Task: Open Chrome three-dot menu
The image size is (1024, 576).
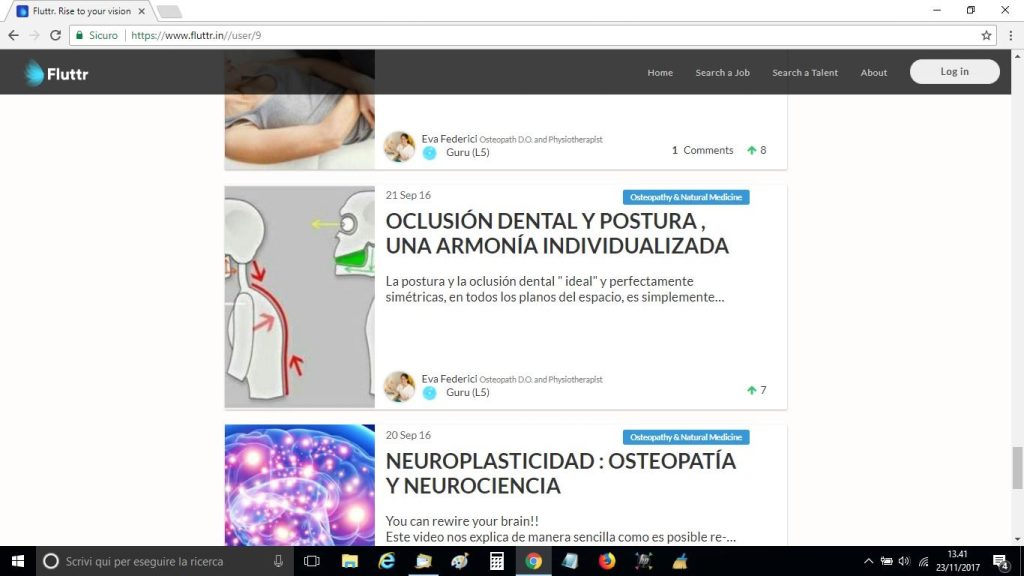Action: click(1011, 35)
